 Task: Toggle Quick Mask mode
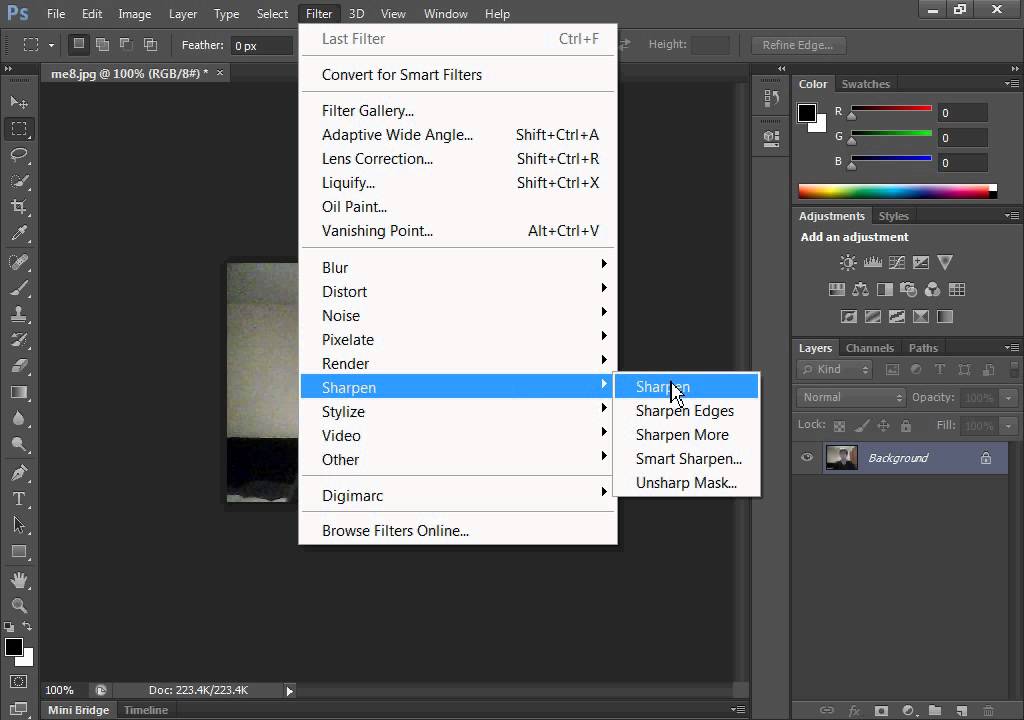pyautogui.click(x=19, y=682)
